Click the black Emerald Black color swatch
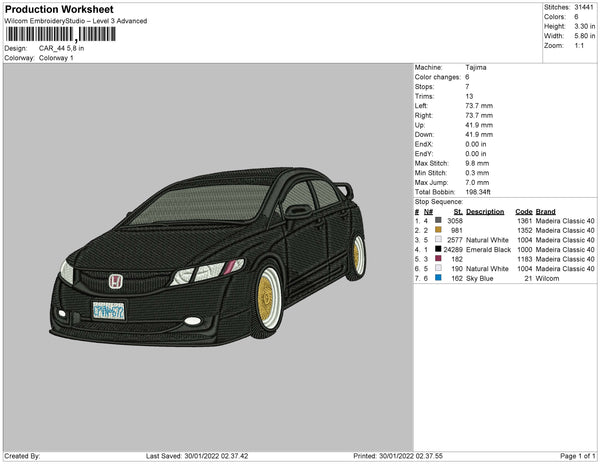This screenshot has height=464, width=600. 438,249
